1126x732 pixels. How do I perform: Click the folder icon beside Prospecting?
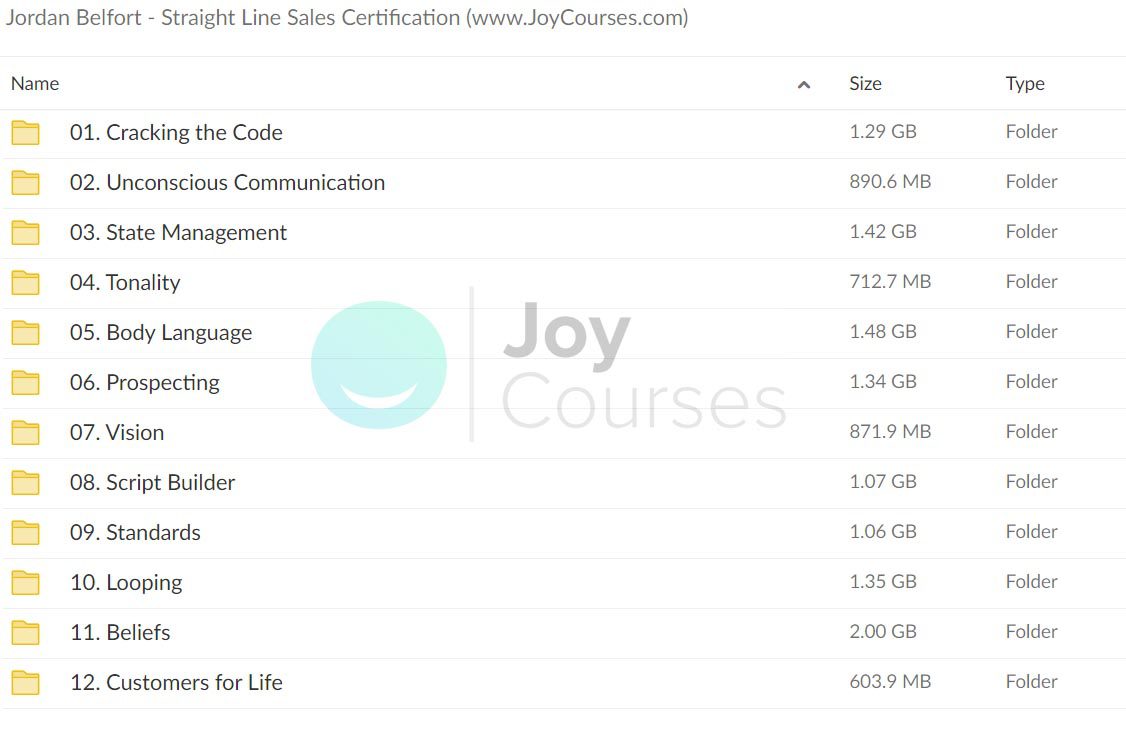pos(25,383)
